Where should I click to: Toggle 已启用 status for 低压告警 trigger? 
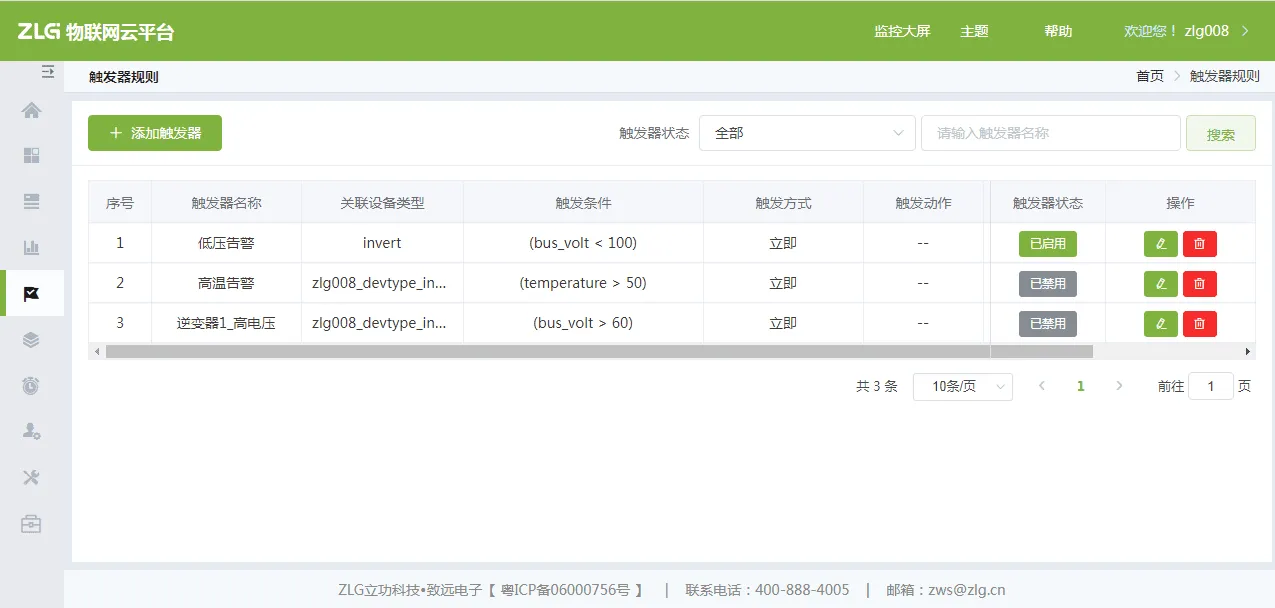point(1047,243)
